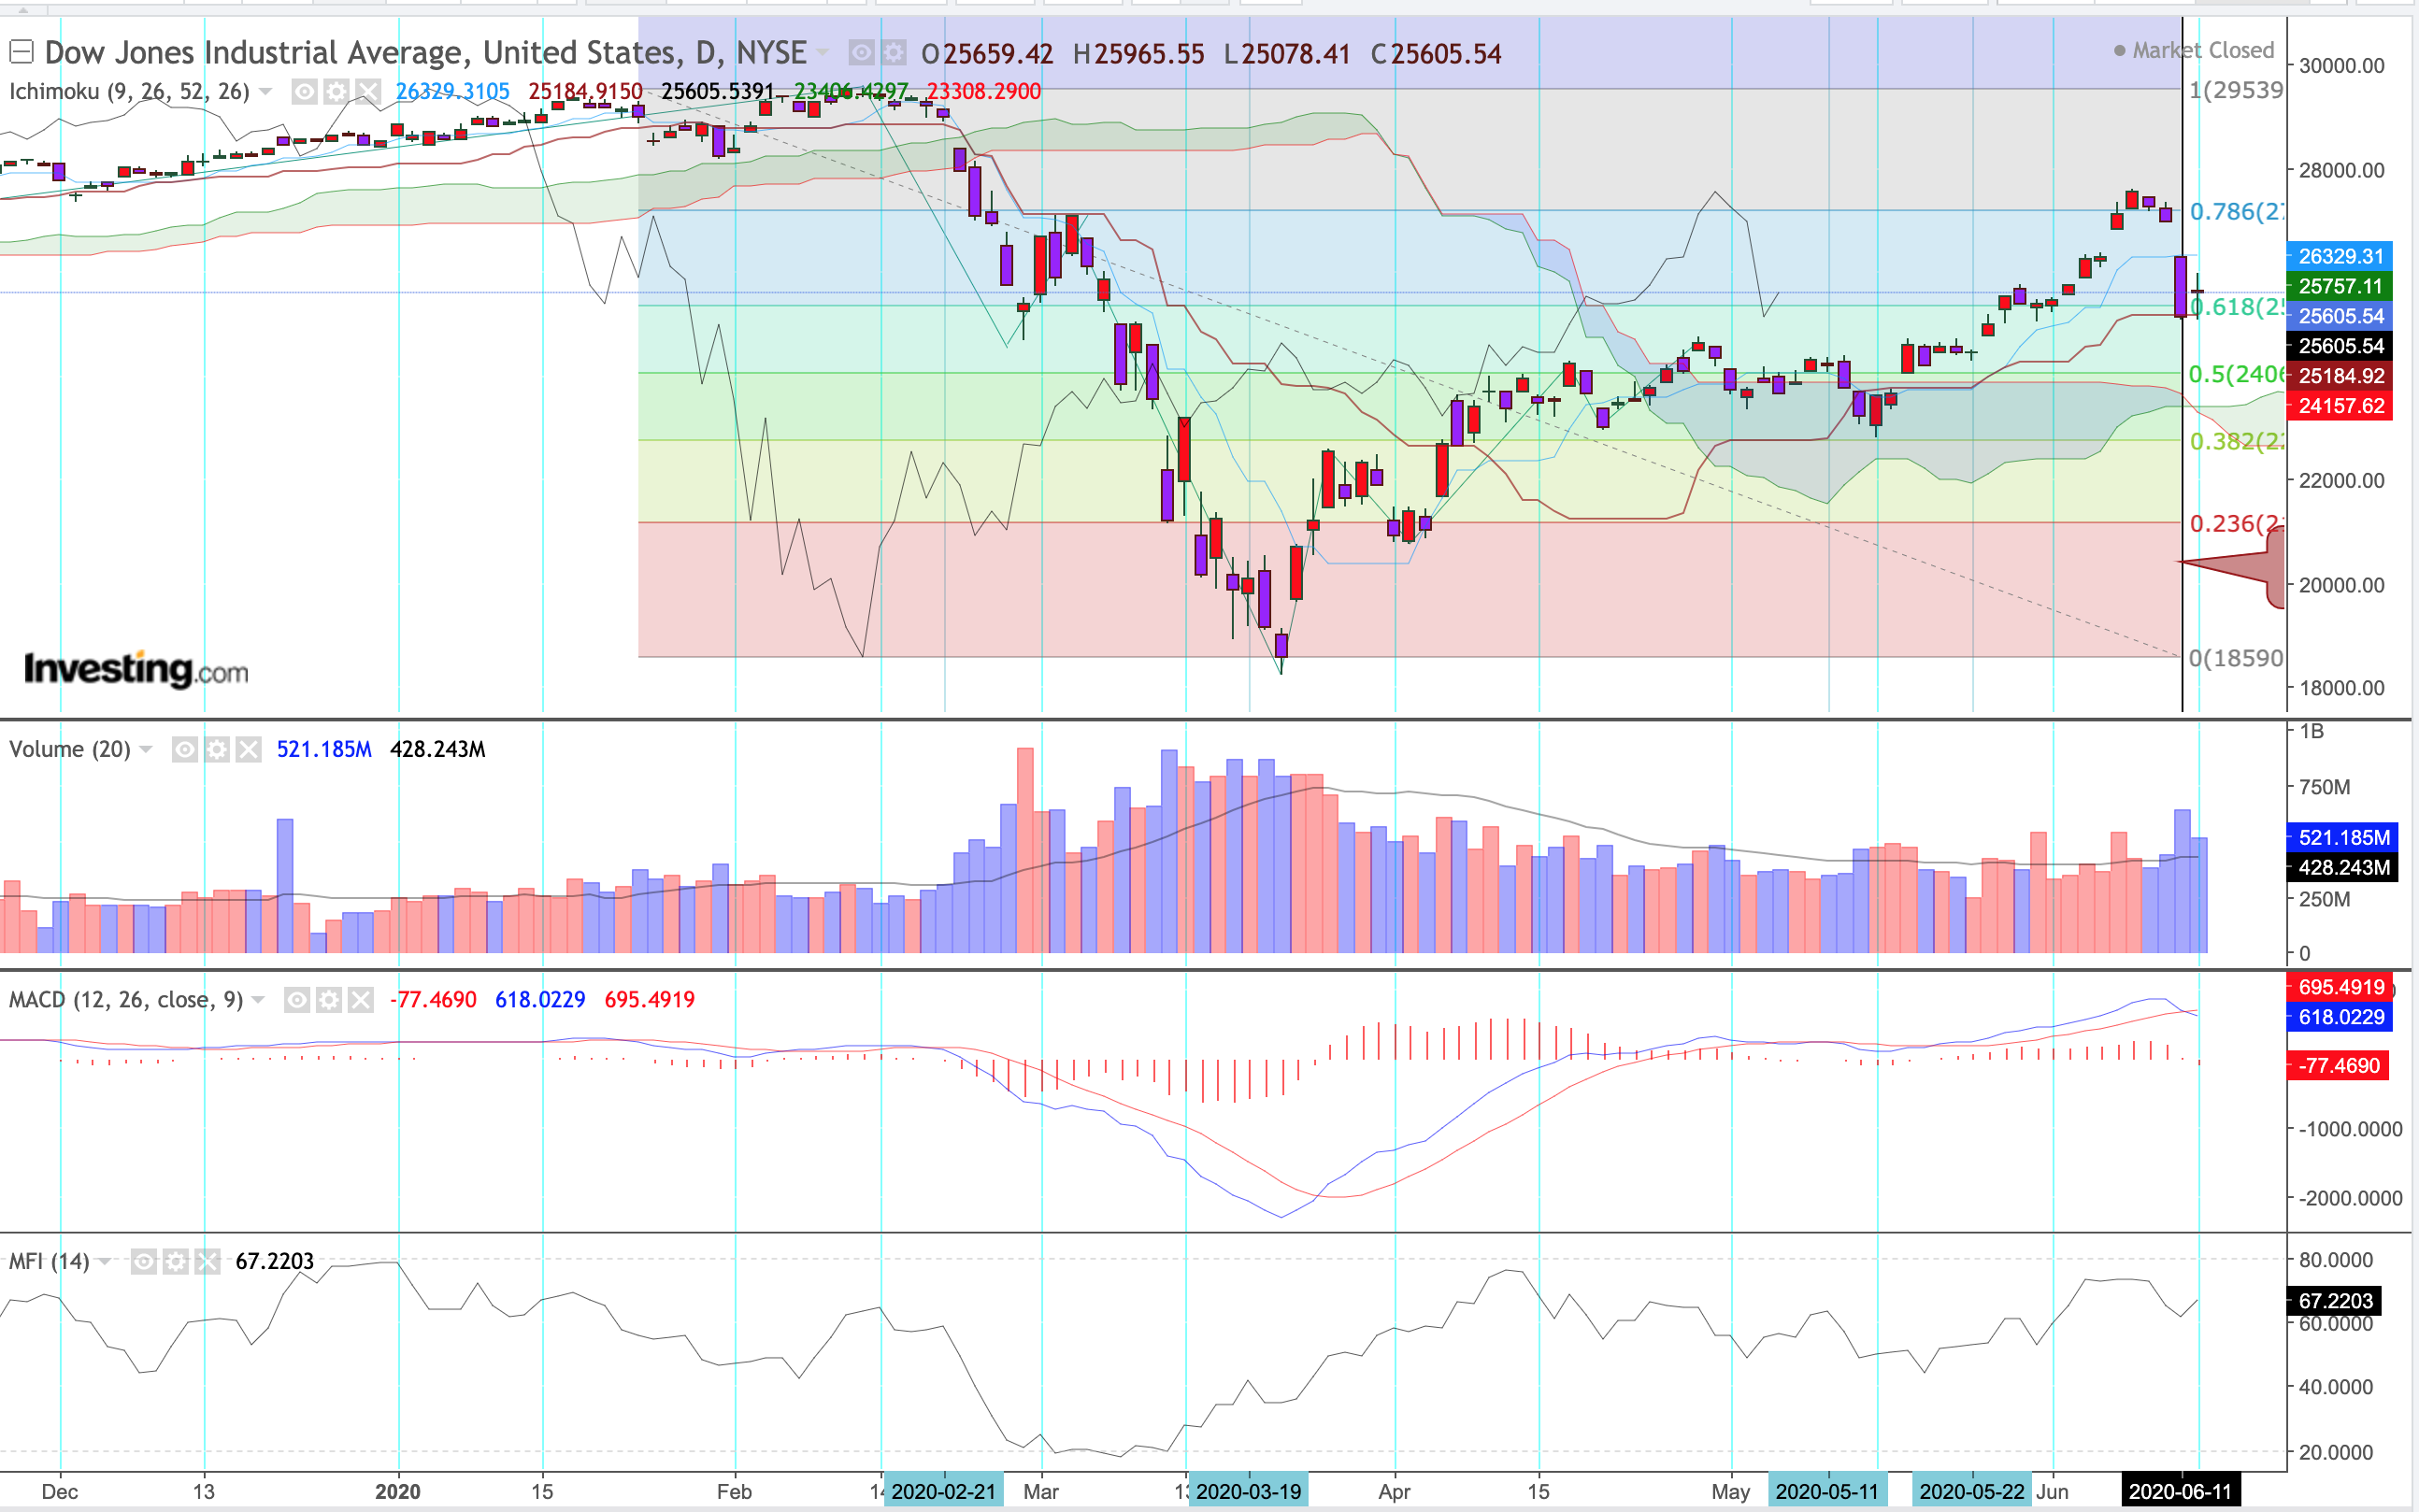Expand the Ichimoku legend dropdown arrow
Image resolution: width=2419 pixels, height=1512 pixels.
point(266,92)
